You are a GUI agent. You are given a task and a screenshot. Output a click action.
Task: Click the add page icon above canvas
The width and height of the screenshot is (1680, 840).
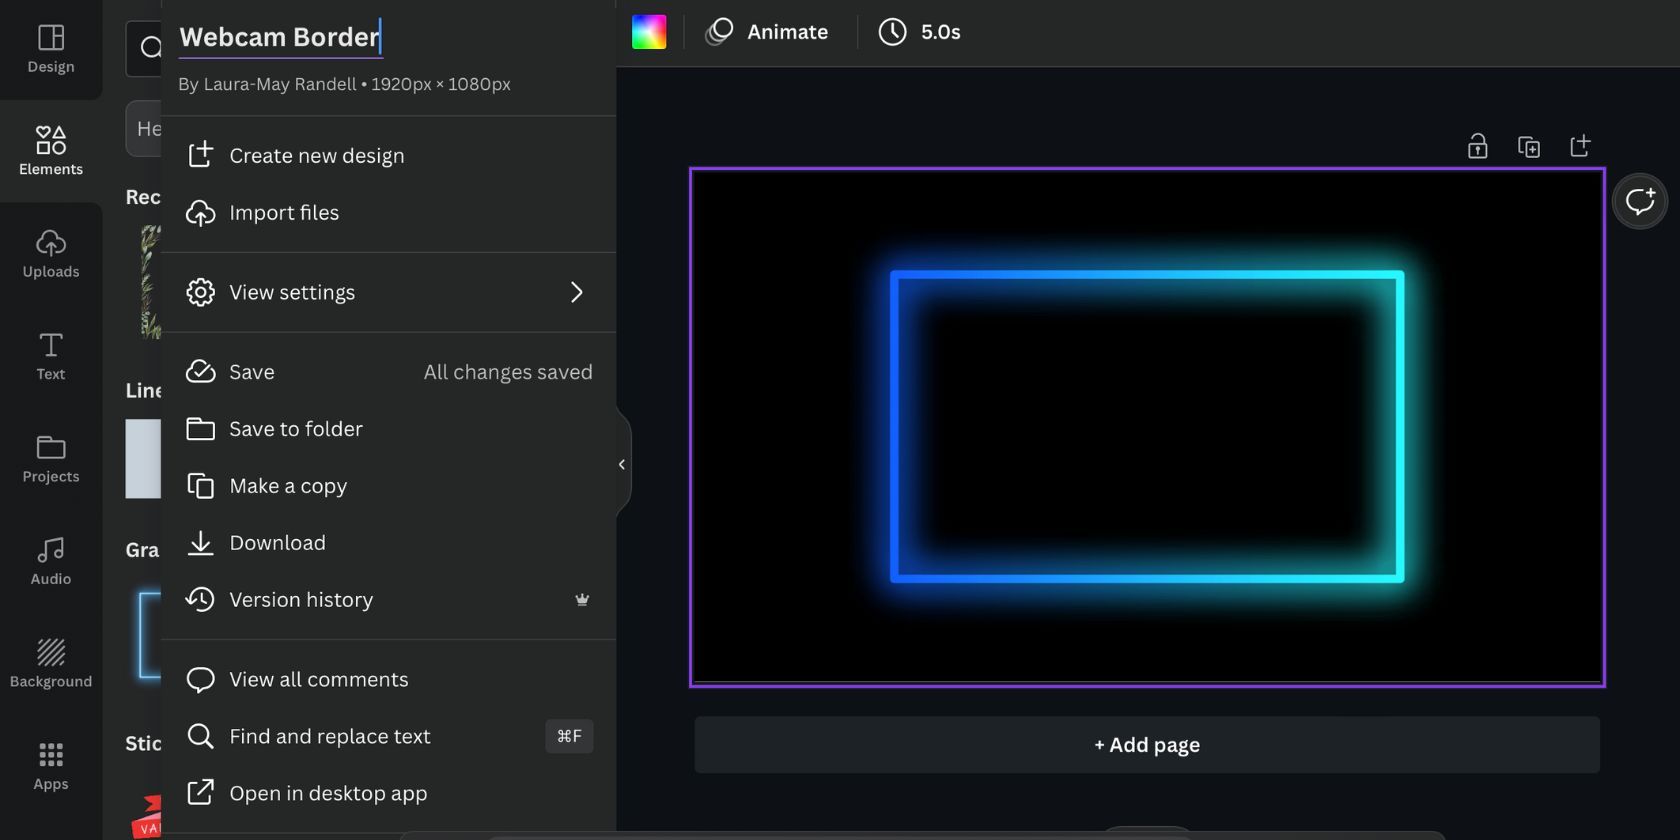click(x=1580, y=147)
